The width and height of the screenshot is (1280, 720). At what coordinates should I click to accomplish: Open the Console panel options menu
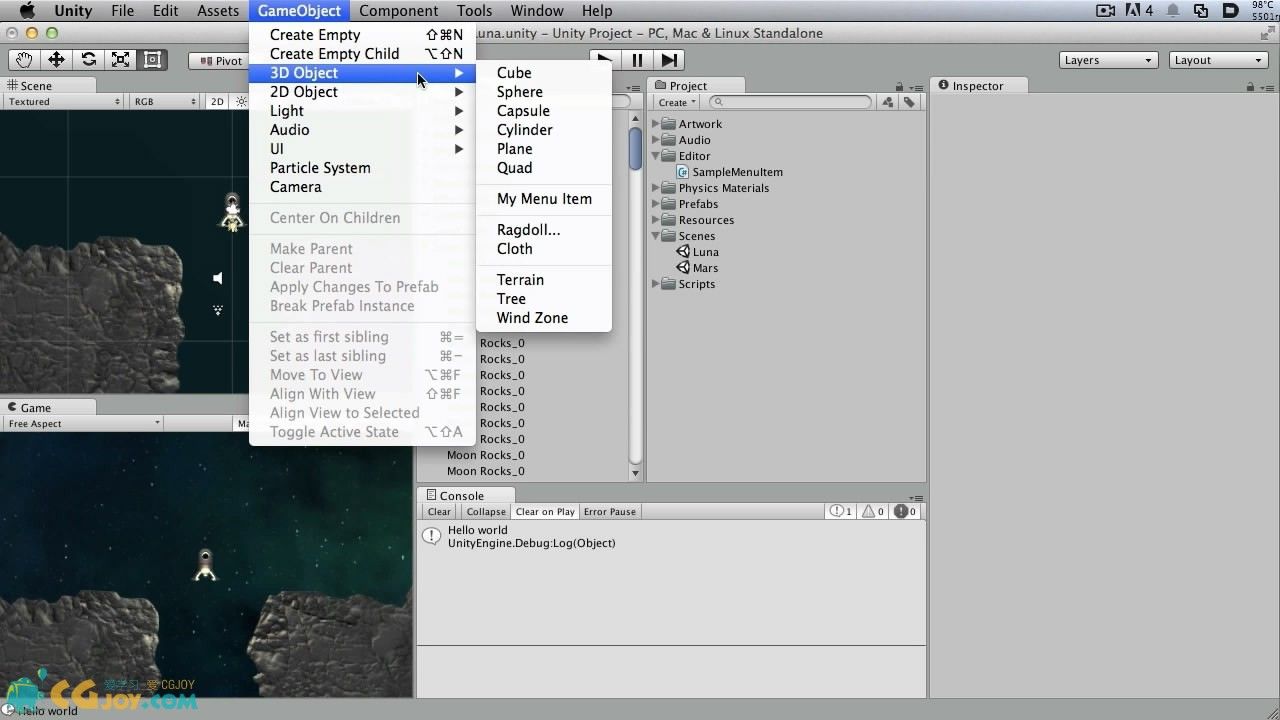[x=916, y=497]
